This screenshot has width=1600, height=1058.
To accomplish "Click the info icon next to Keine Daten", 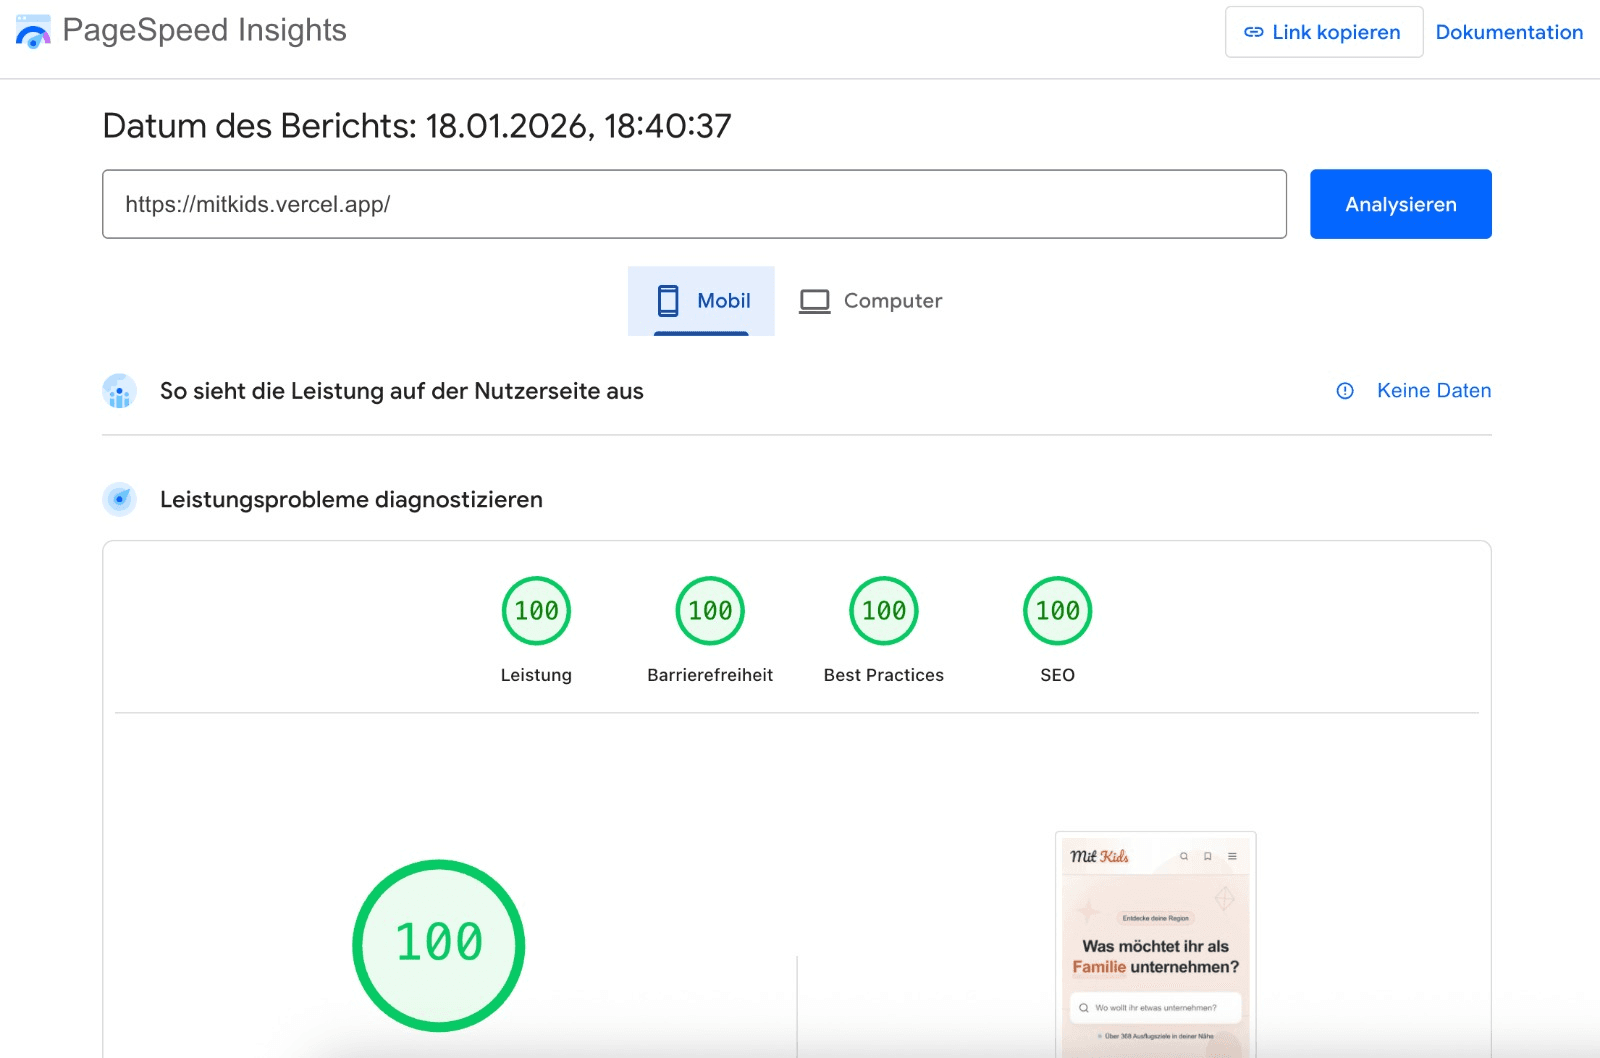I will click(1345, 391).
